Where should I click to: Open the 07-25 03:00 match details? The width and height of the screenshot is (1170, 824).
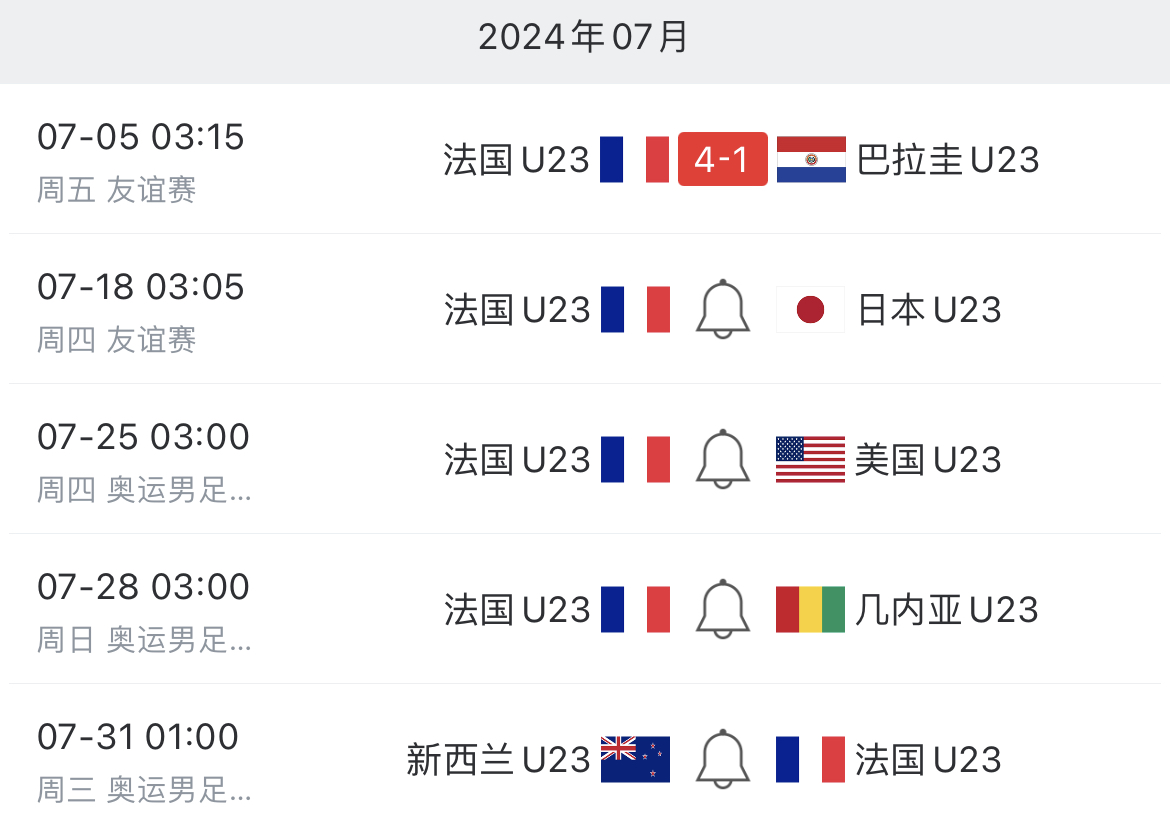point(585,459)
